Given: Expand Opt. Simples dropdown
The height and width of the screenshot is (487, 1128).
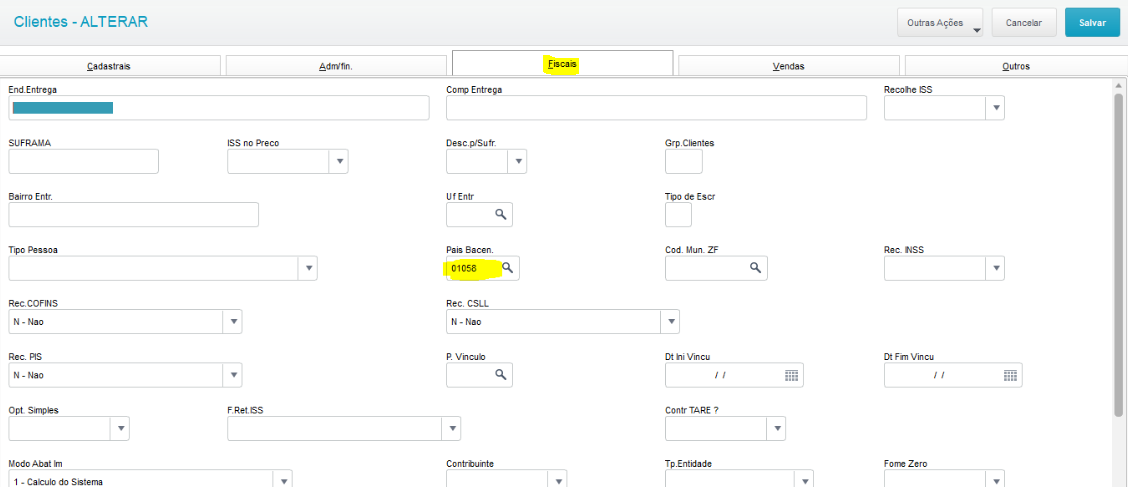Looking at the screenshot, I should coord(120,429).
